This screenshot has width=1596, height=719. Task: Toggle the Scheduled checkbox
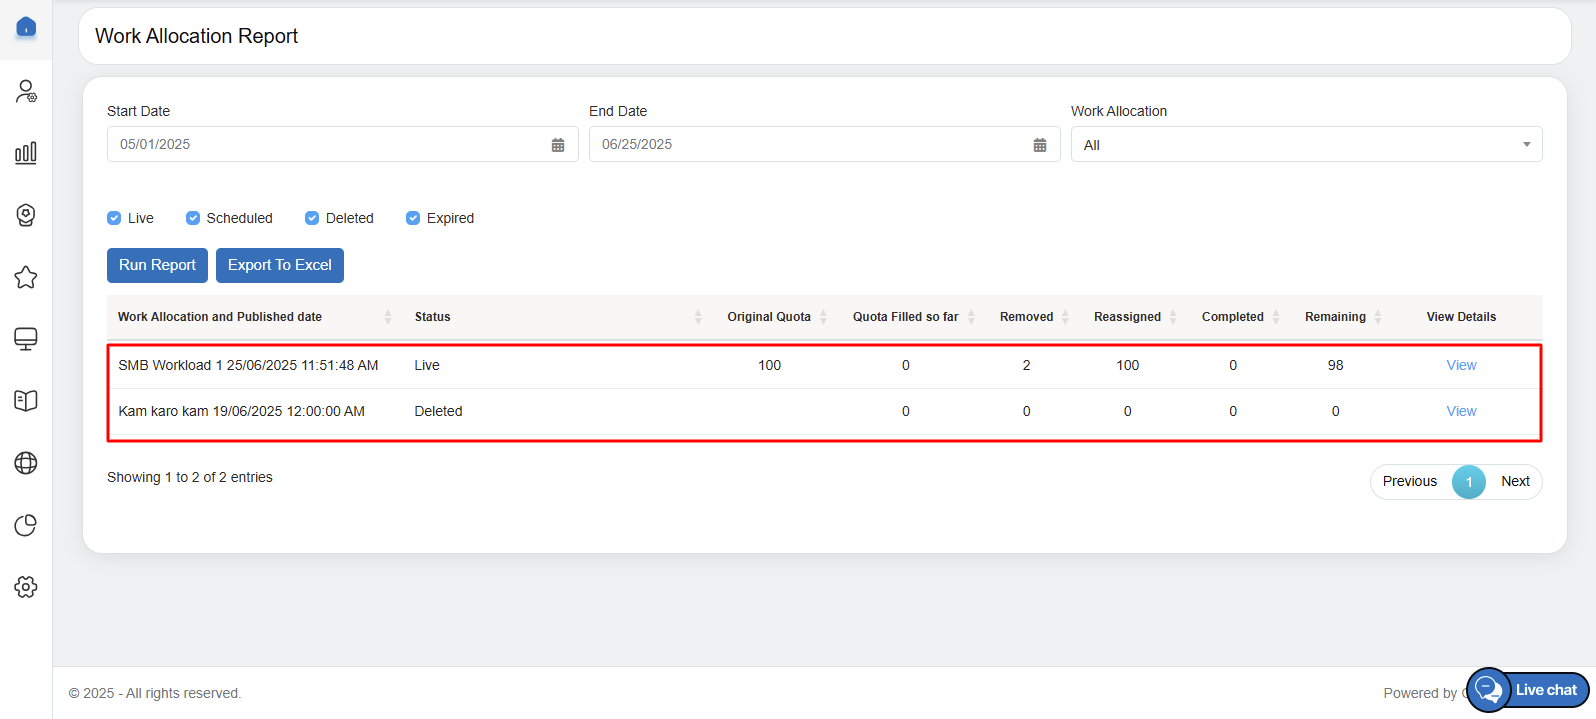click(193, 218)
